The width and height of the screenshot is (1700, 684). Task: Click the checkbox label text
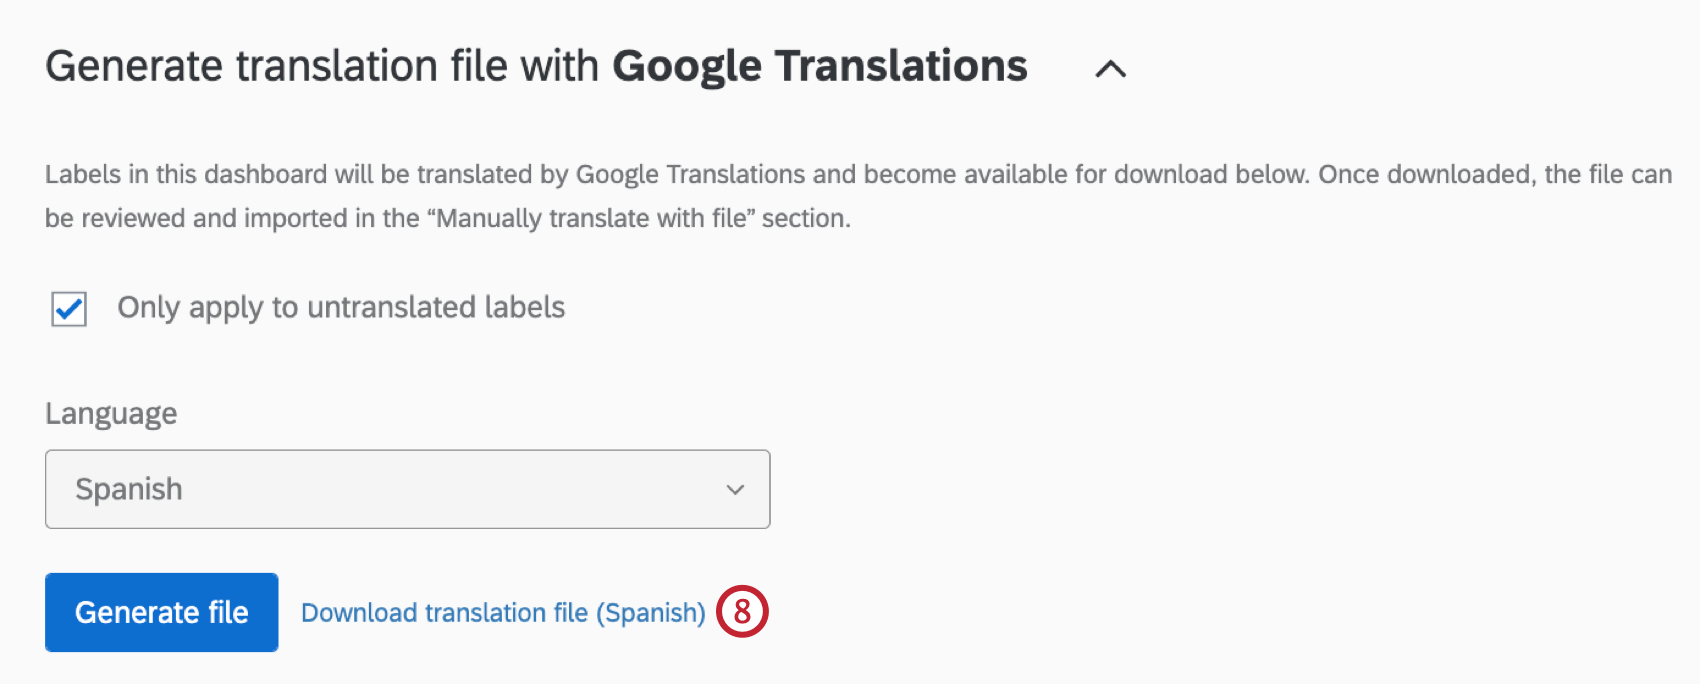click(x=340, y=308)
